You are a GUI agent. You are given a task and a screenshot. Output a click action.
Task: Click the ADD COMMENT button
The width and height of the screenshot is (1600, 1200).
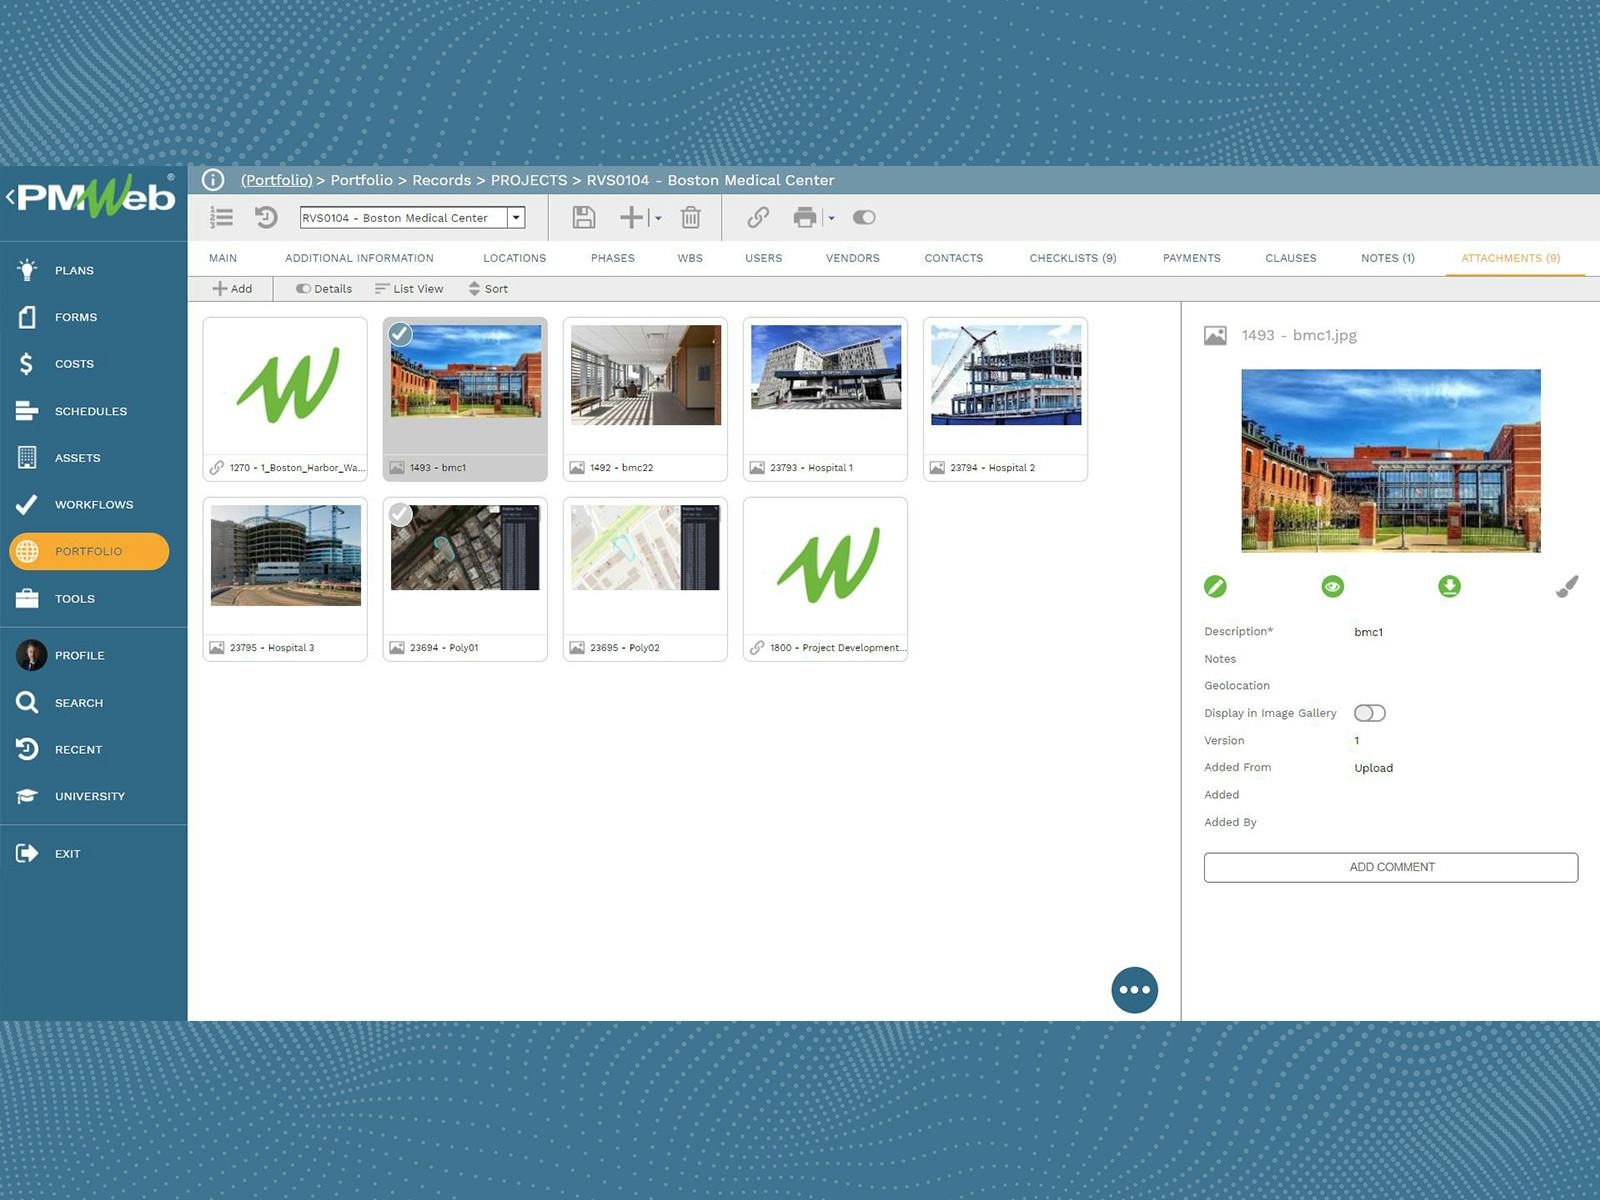[1391, 867]
